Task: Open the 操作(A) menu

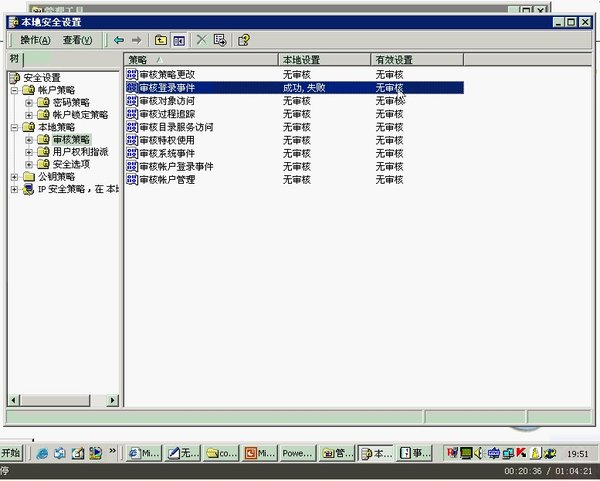Action: click(35, 40)
